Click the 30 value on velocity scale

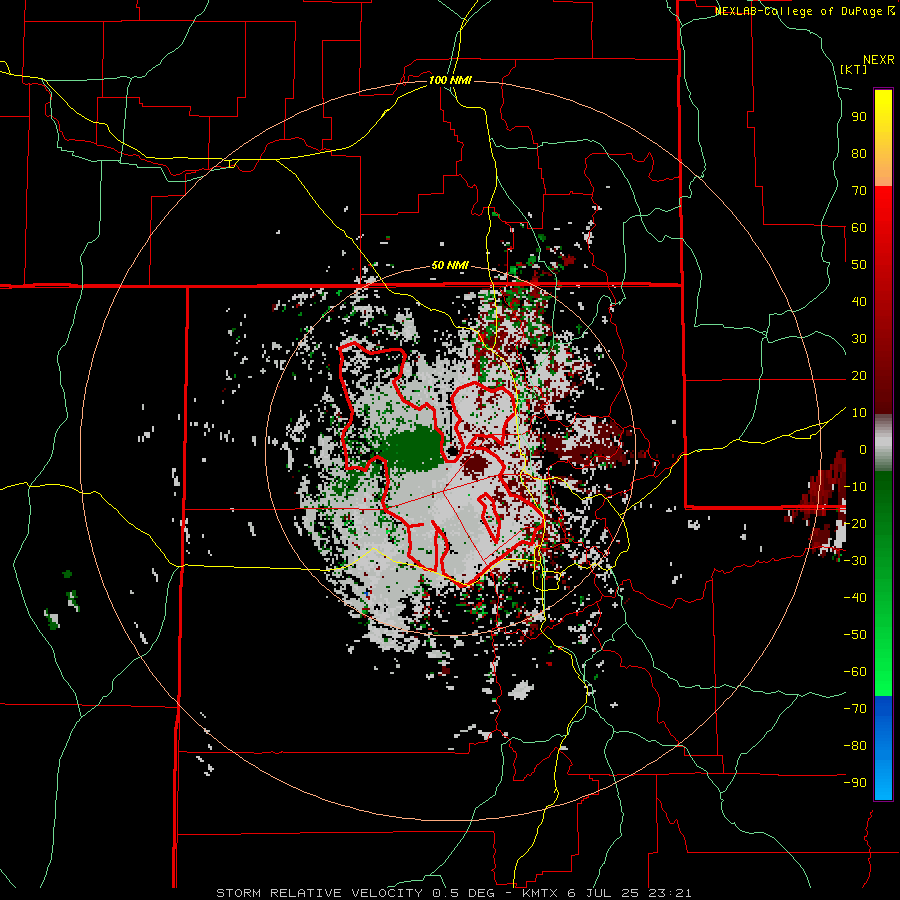point(859,339)
